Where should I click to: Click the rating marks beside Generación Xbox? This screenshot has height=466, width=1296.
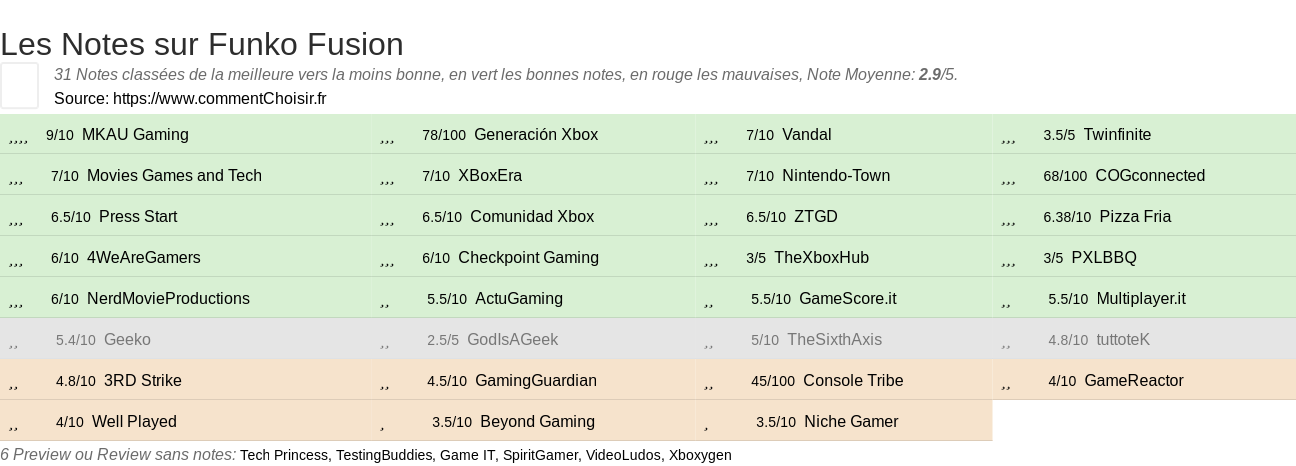(387, 137)
